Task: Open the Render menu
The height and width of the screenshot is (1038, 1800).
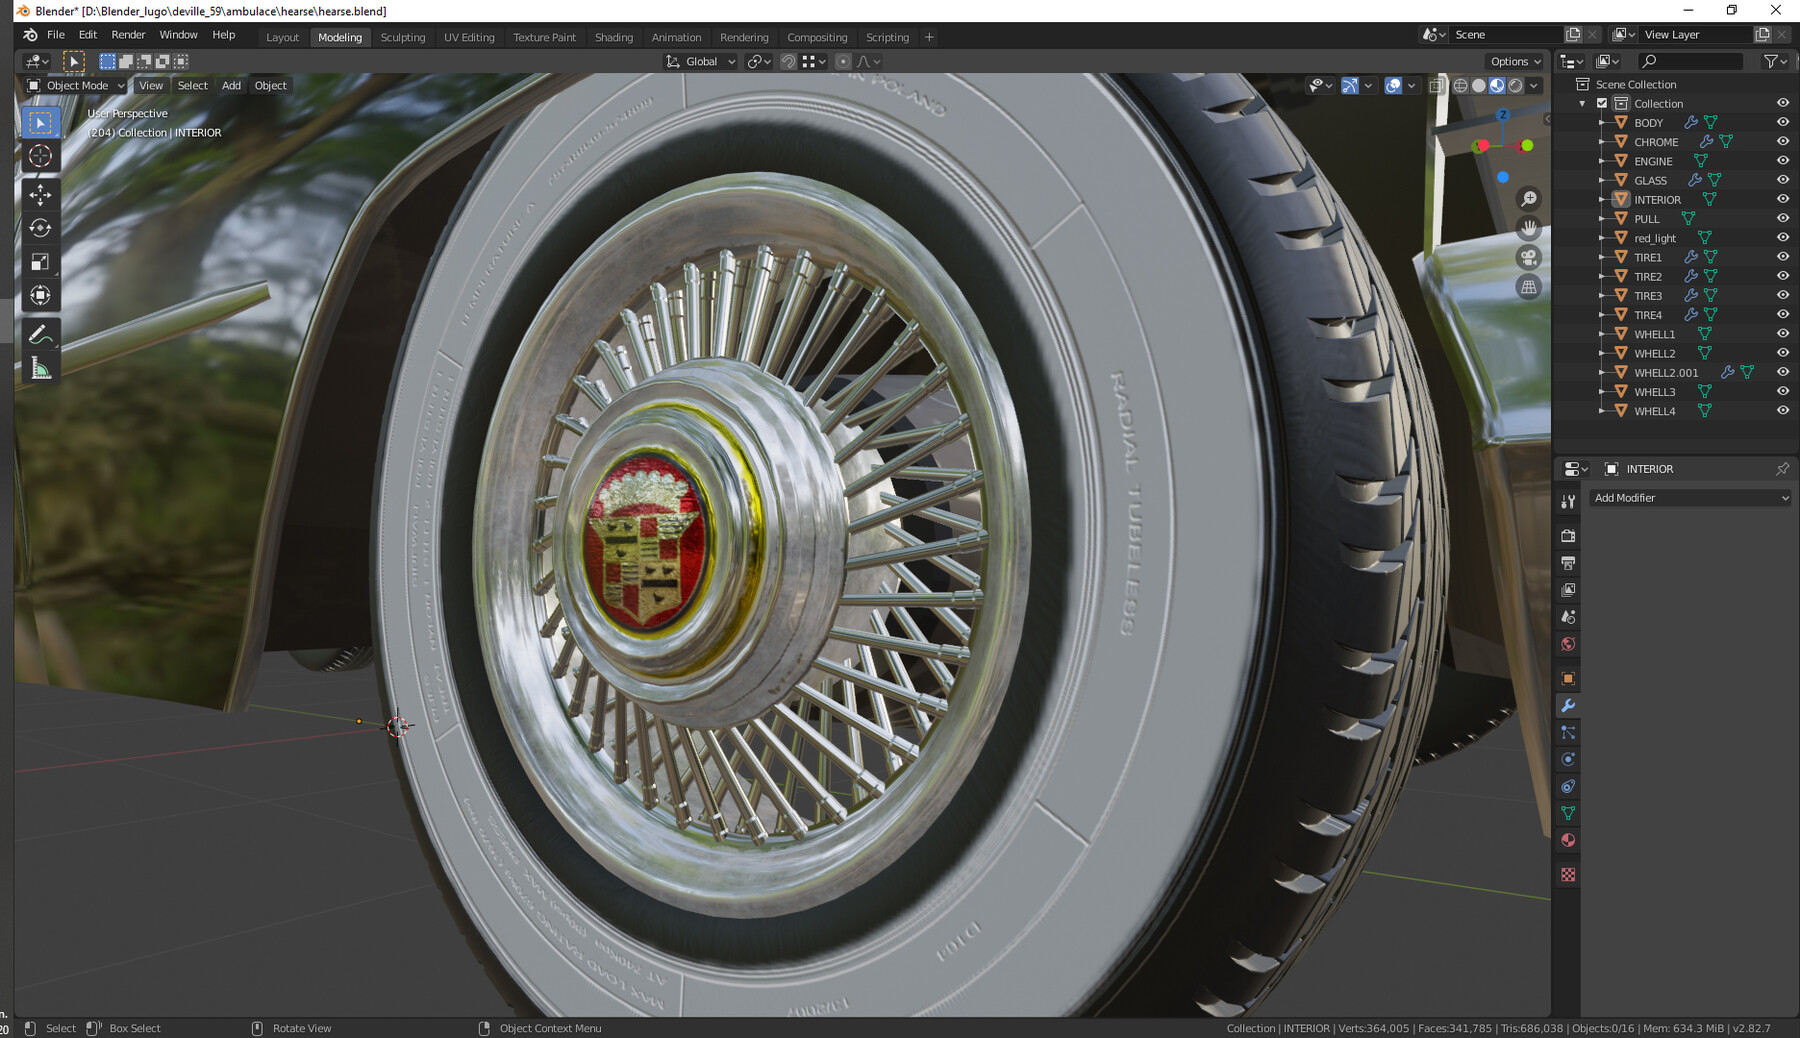Action: point(128,35)
